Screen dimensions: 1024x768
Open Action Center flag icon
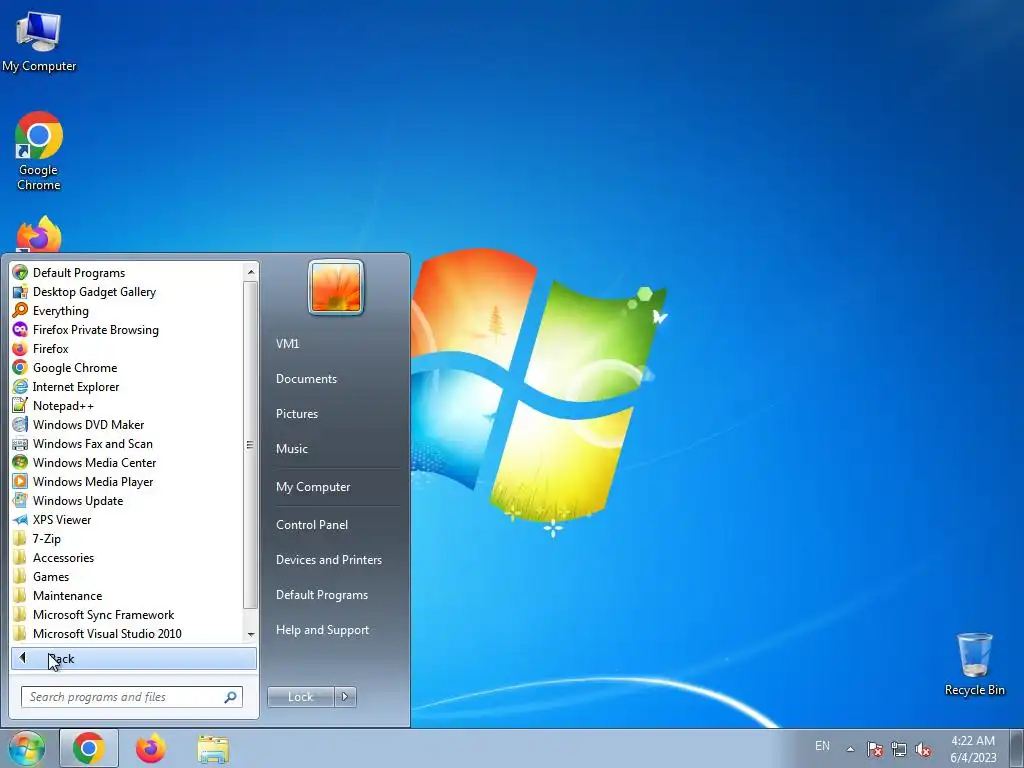[874, 749]
